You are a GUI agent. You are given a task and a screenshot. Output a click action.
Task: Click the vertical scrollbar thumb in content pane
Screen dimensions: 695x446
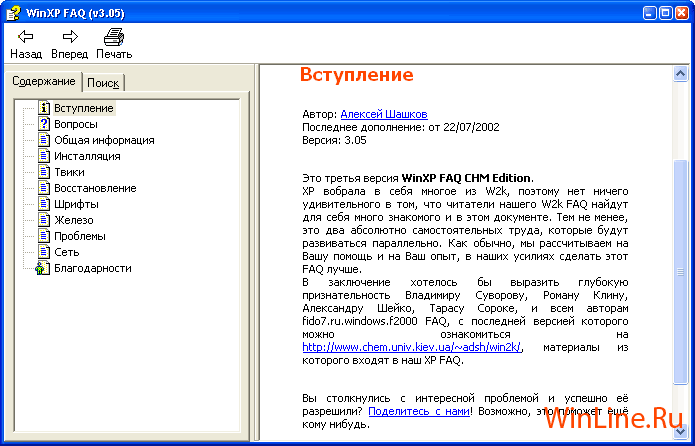(x=680, y=271)
